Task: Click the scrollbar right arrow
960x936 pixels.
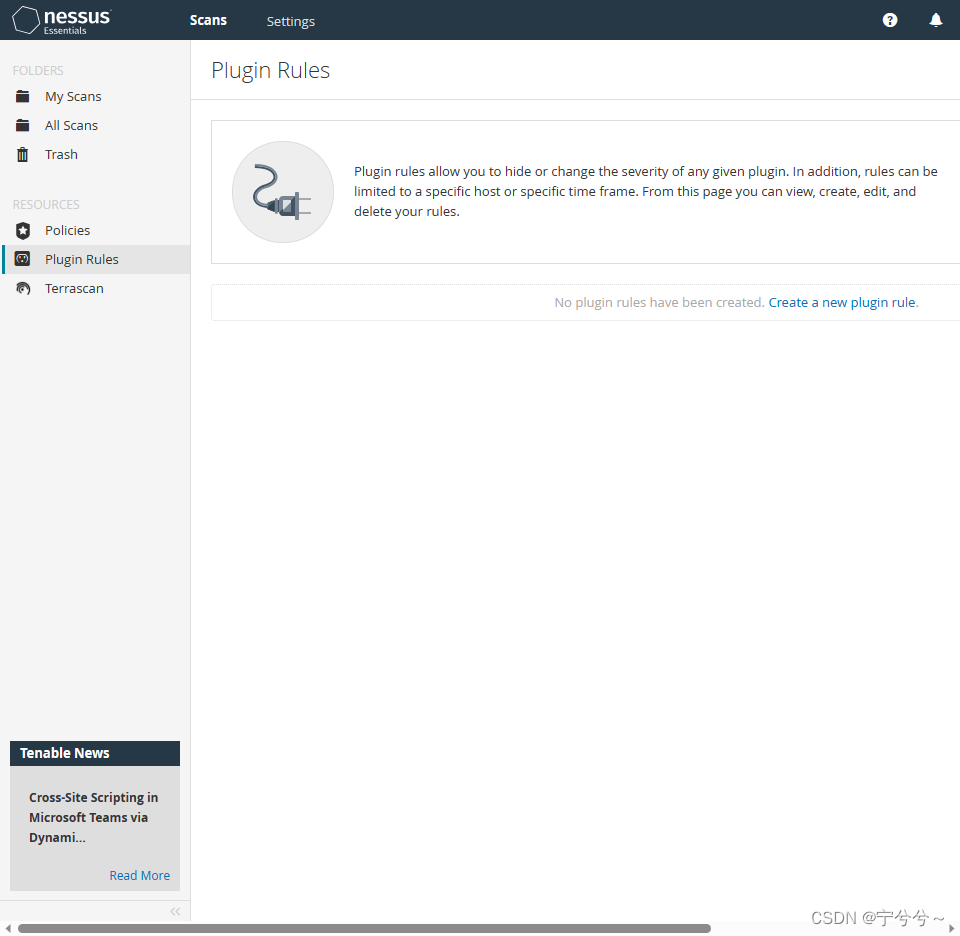Action: pyautogui.click(x=951, y=928)
